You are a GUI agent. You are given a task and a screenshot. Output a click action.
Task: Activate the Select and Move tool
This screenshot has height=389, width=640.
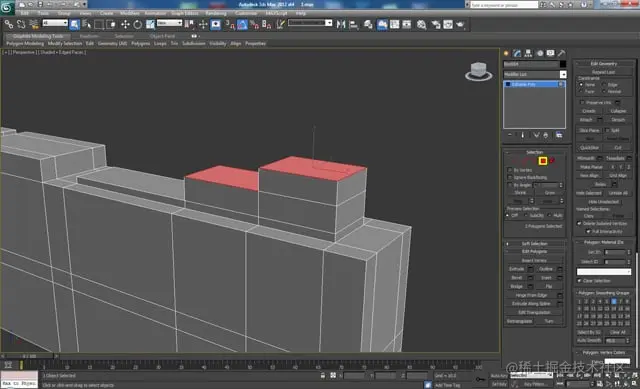pyautogui.click(x=125, y=24)
